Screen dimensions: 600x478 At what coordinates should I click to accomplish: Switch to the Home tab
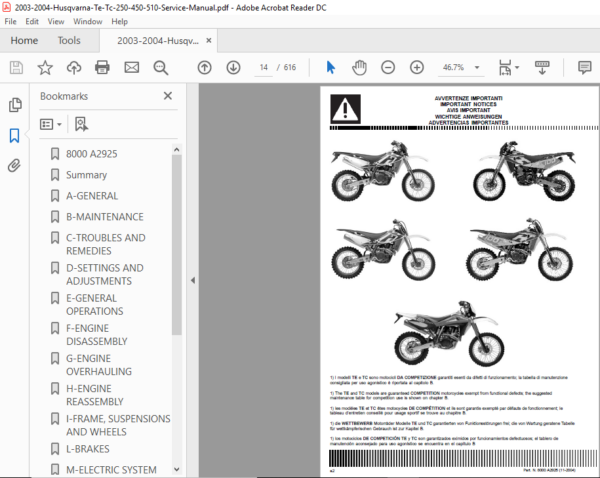click(x=24, y=41)
